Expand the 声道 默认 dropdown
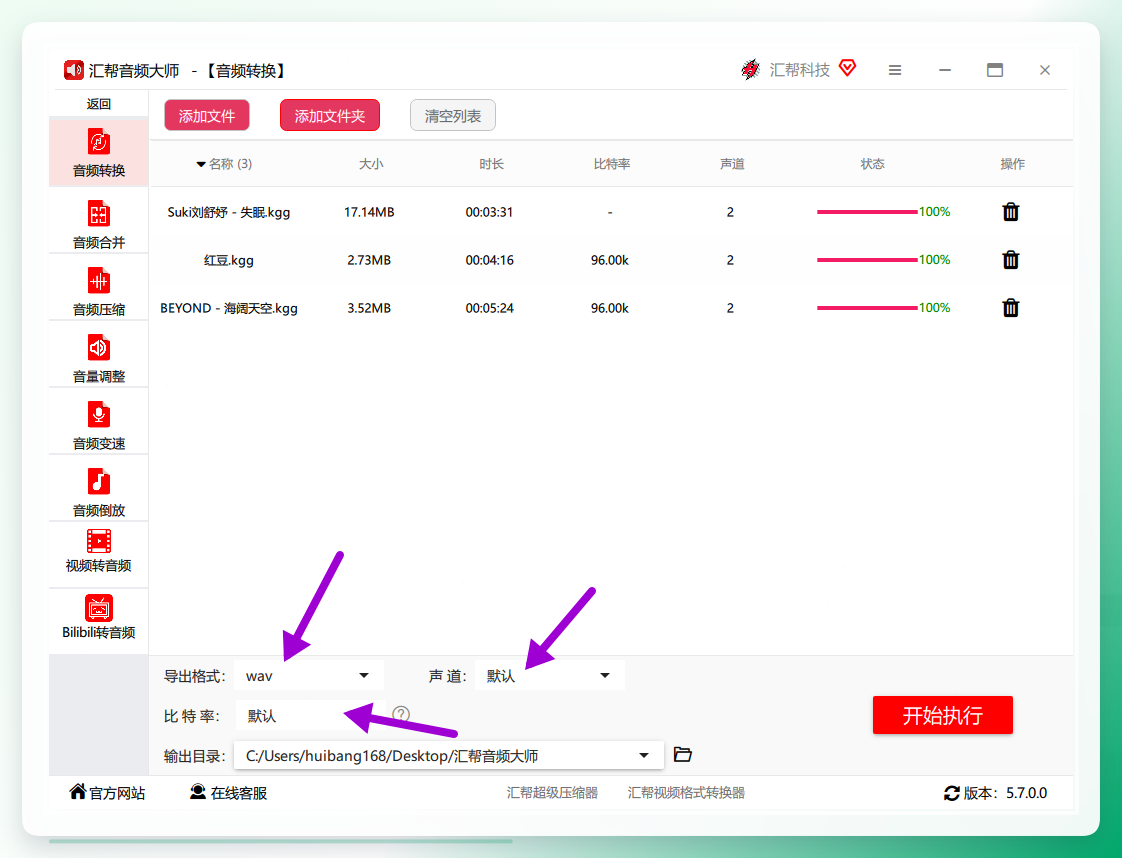Screen dimensions: 1122x858 click(x=550, y=676)
